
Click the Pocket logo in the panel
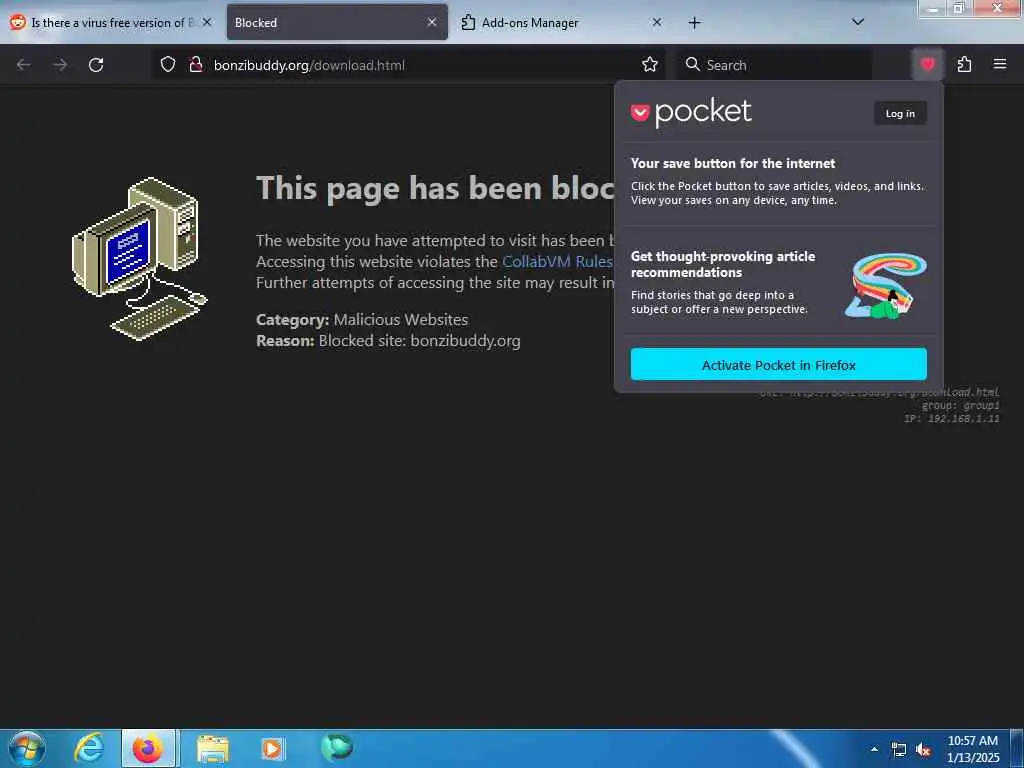click(691, 114)
